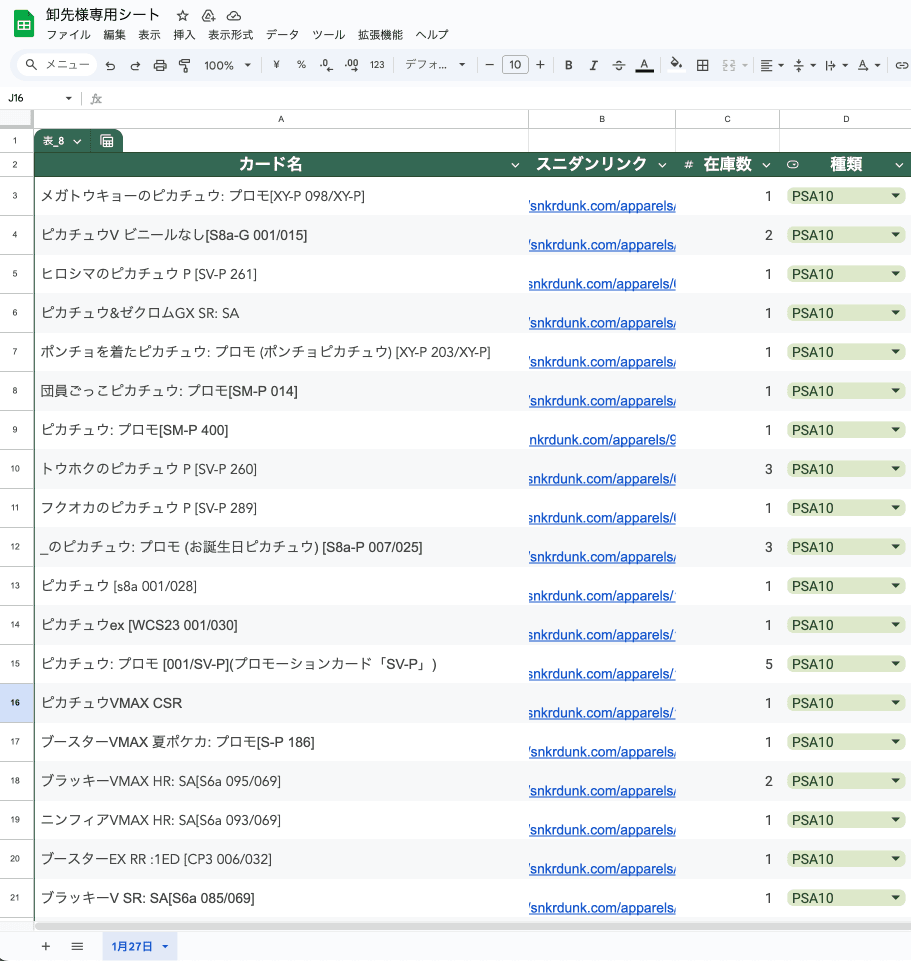Click the move to Drive folder icon

coord(208,16)
